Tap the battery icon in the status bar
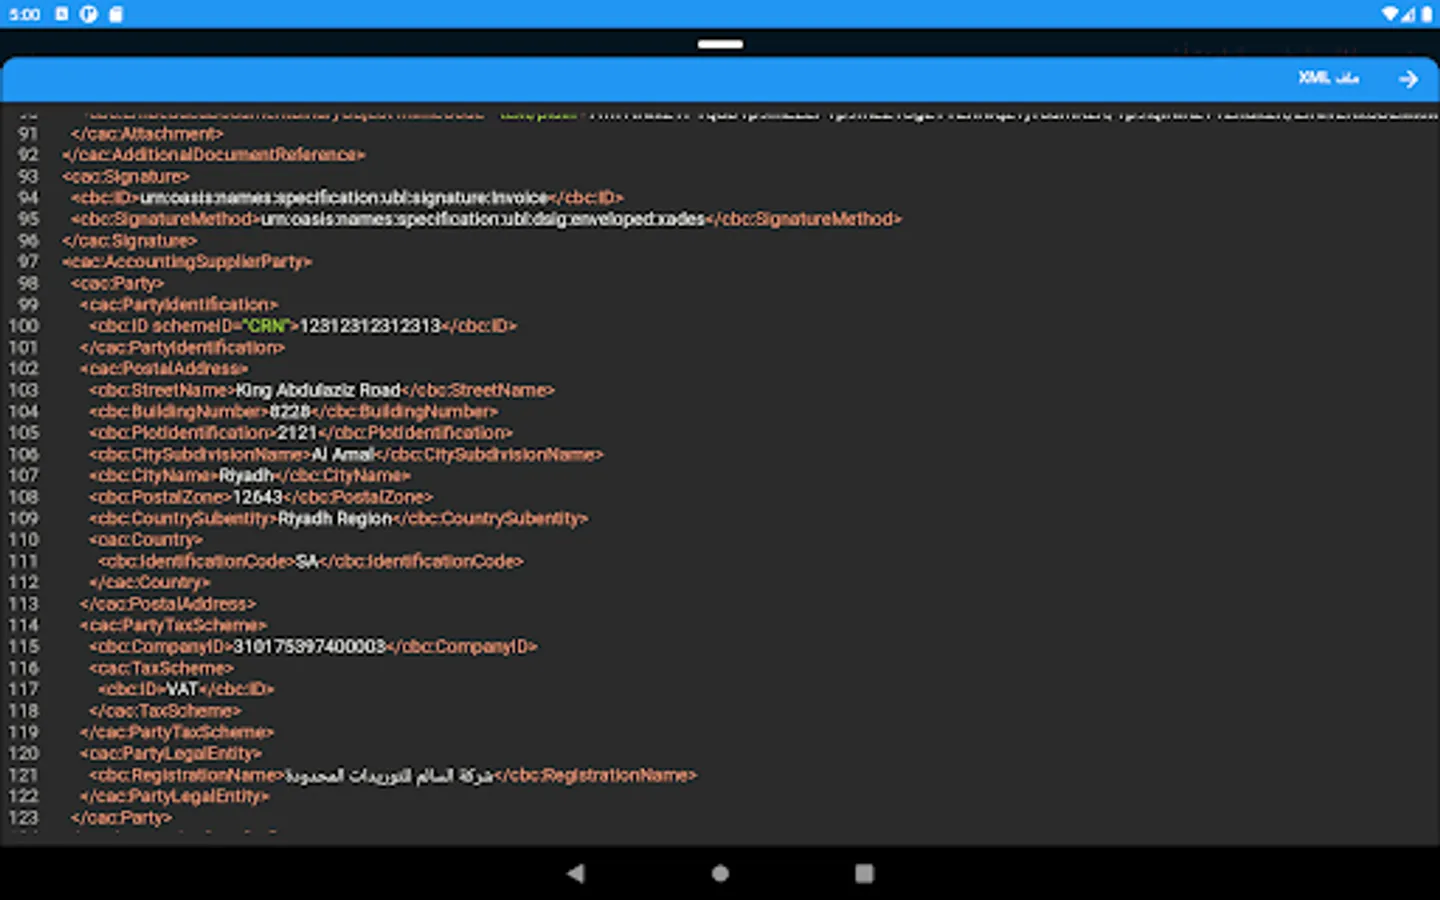This screenshot has width=1440, height=900. tap(1427, 14)
